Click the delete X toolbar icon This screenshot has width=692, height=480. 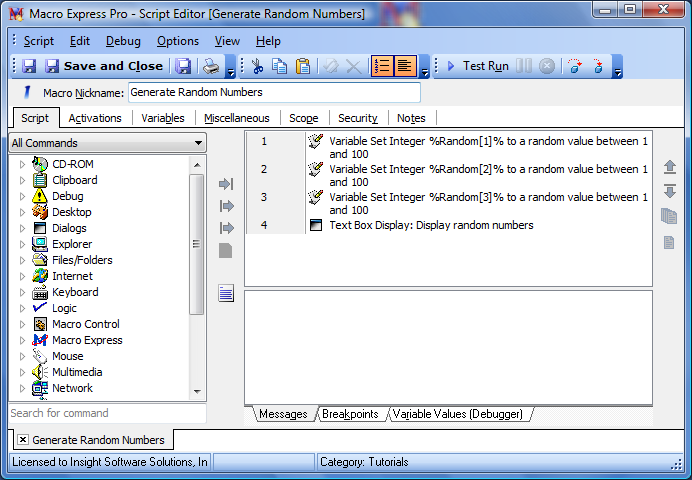[354, 66]
